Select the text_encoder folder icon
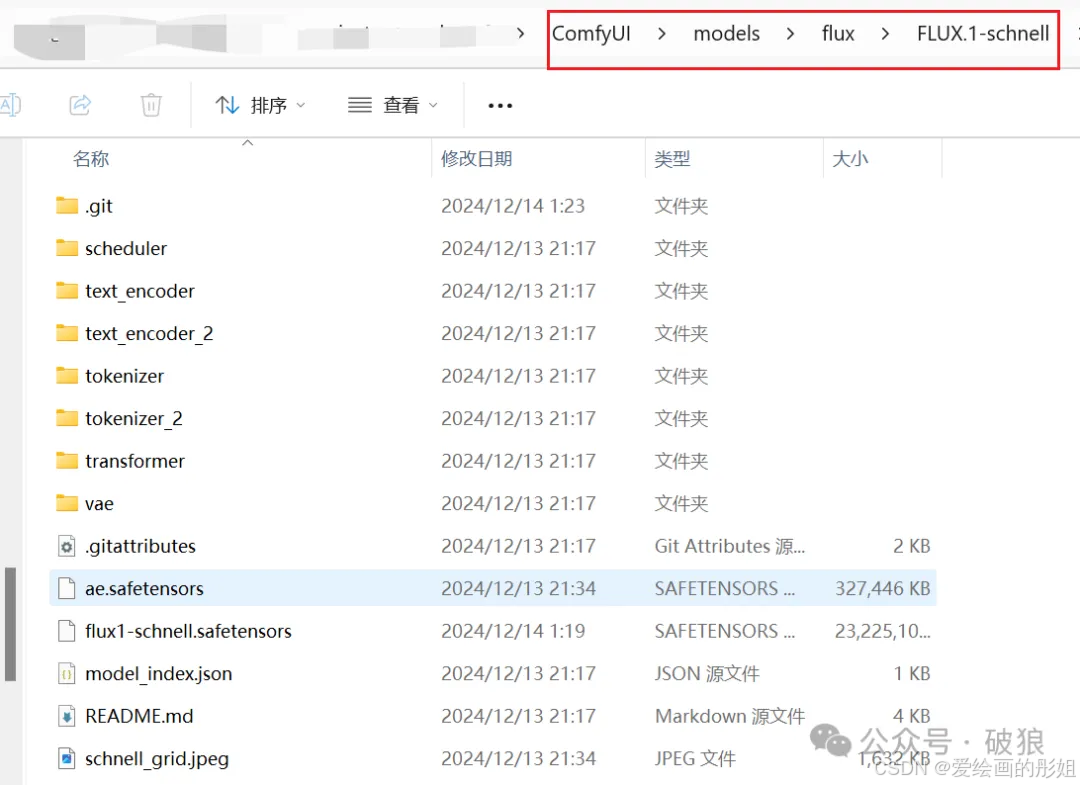1080x785 pixels. point(67,291)
